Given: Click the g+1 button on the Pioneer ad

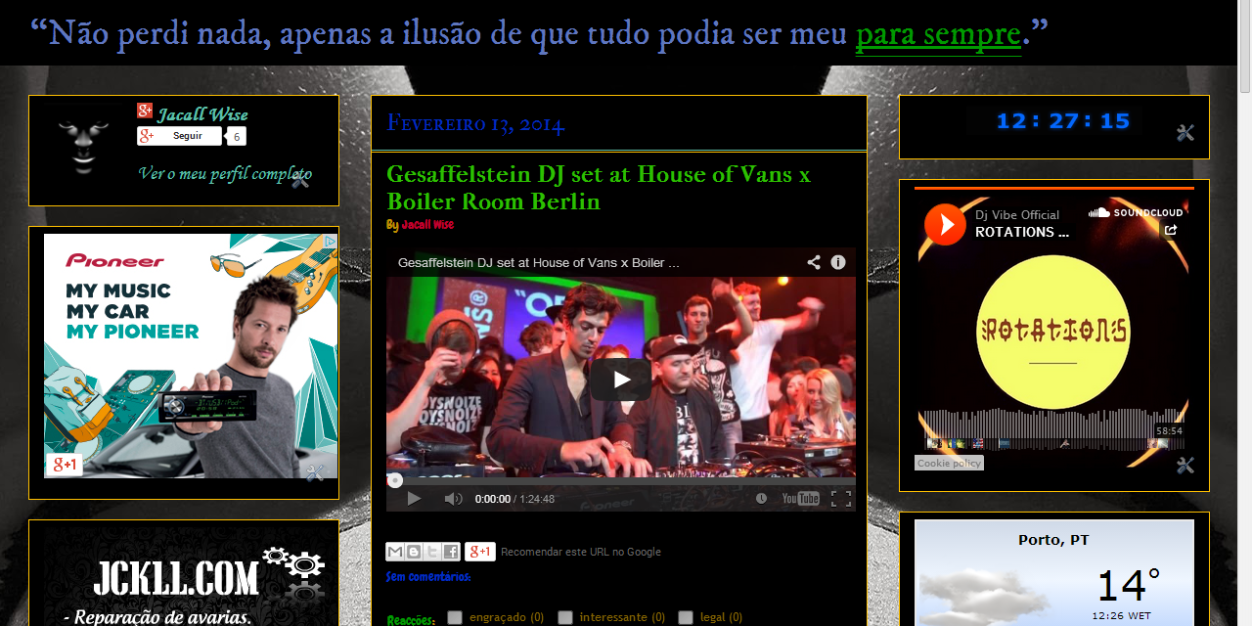Looking at the screenshot, I should (x=65, y=464).
